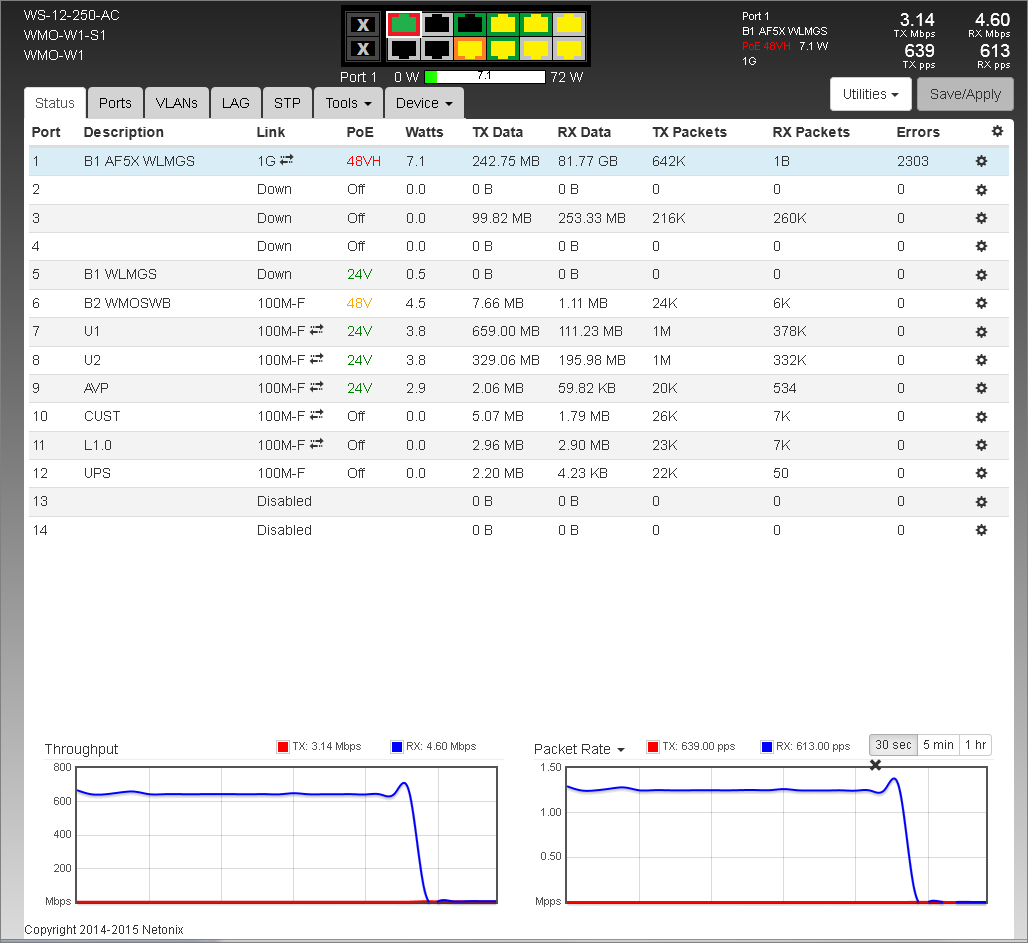Open the STP tab
The height and width of the screenshot is (943, 1028).
click(287, 103)
